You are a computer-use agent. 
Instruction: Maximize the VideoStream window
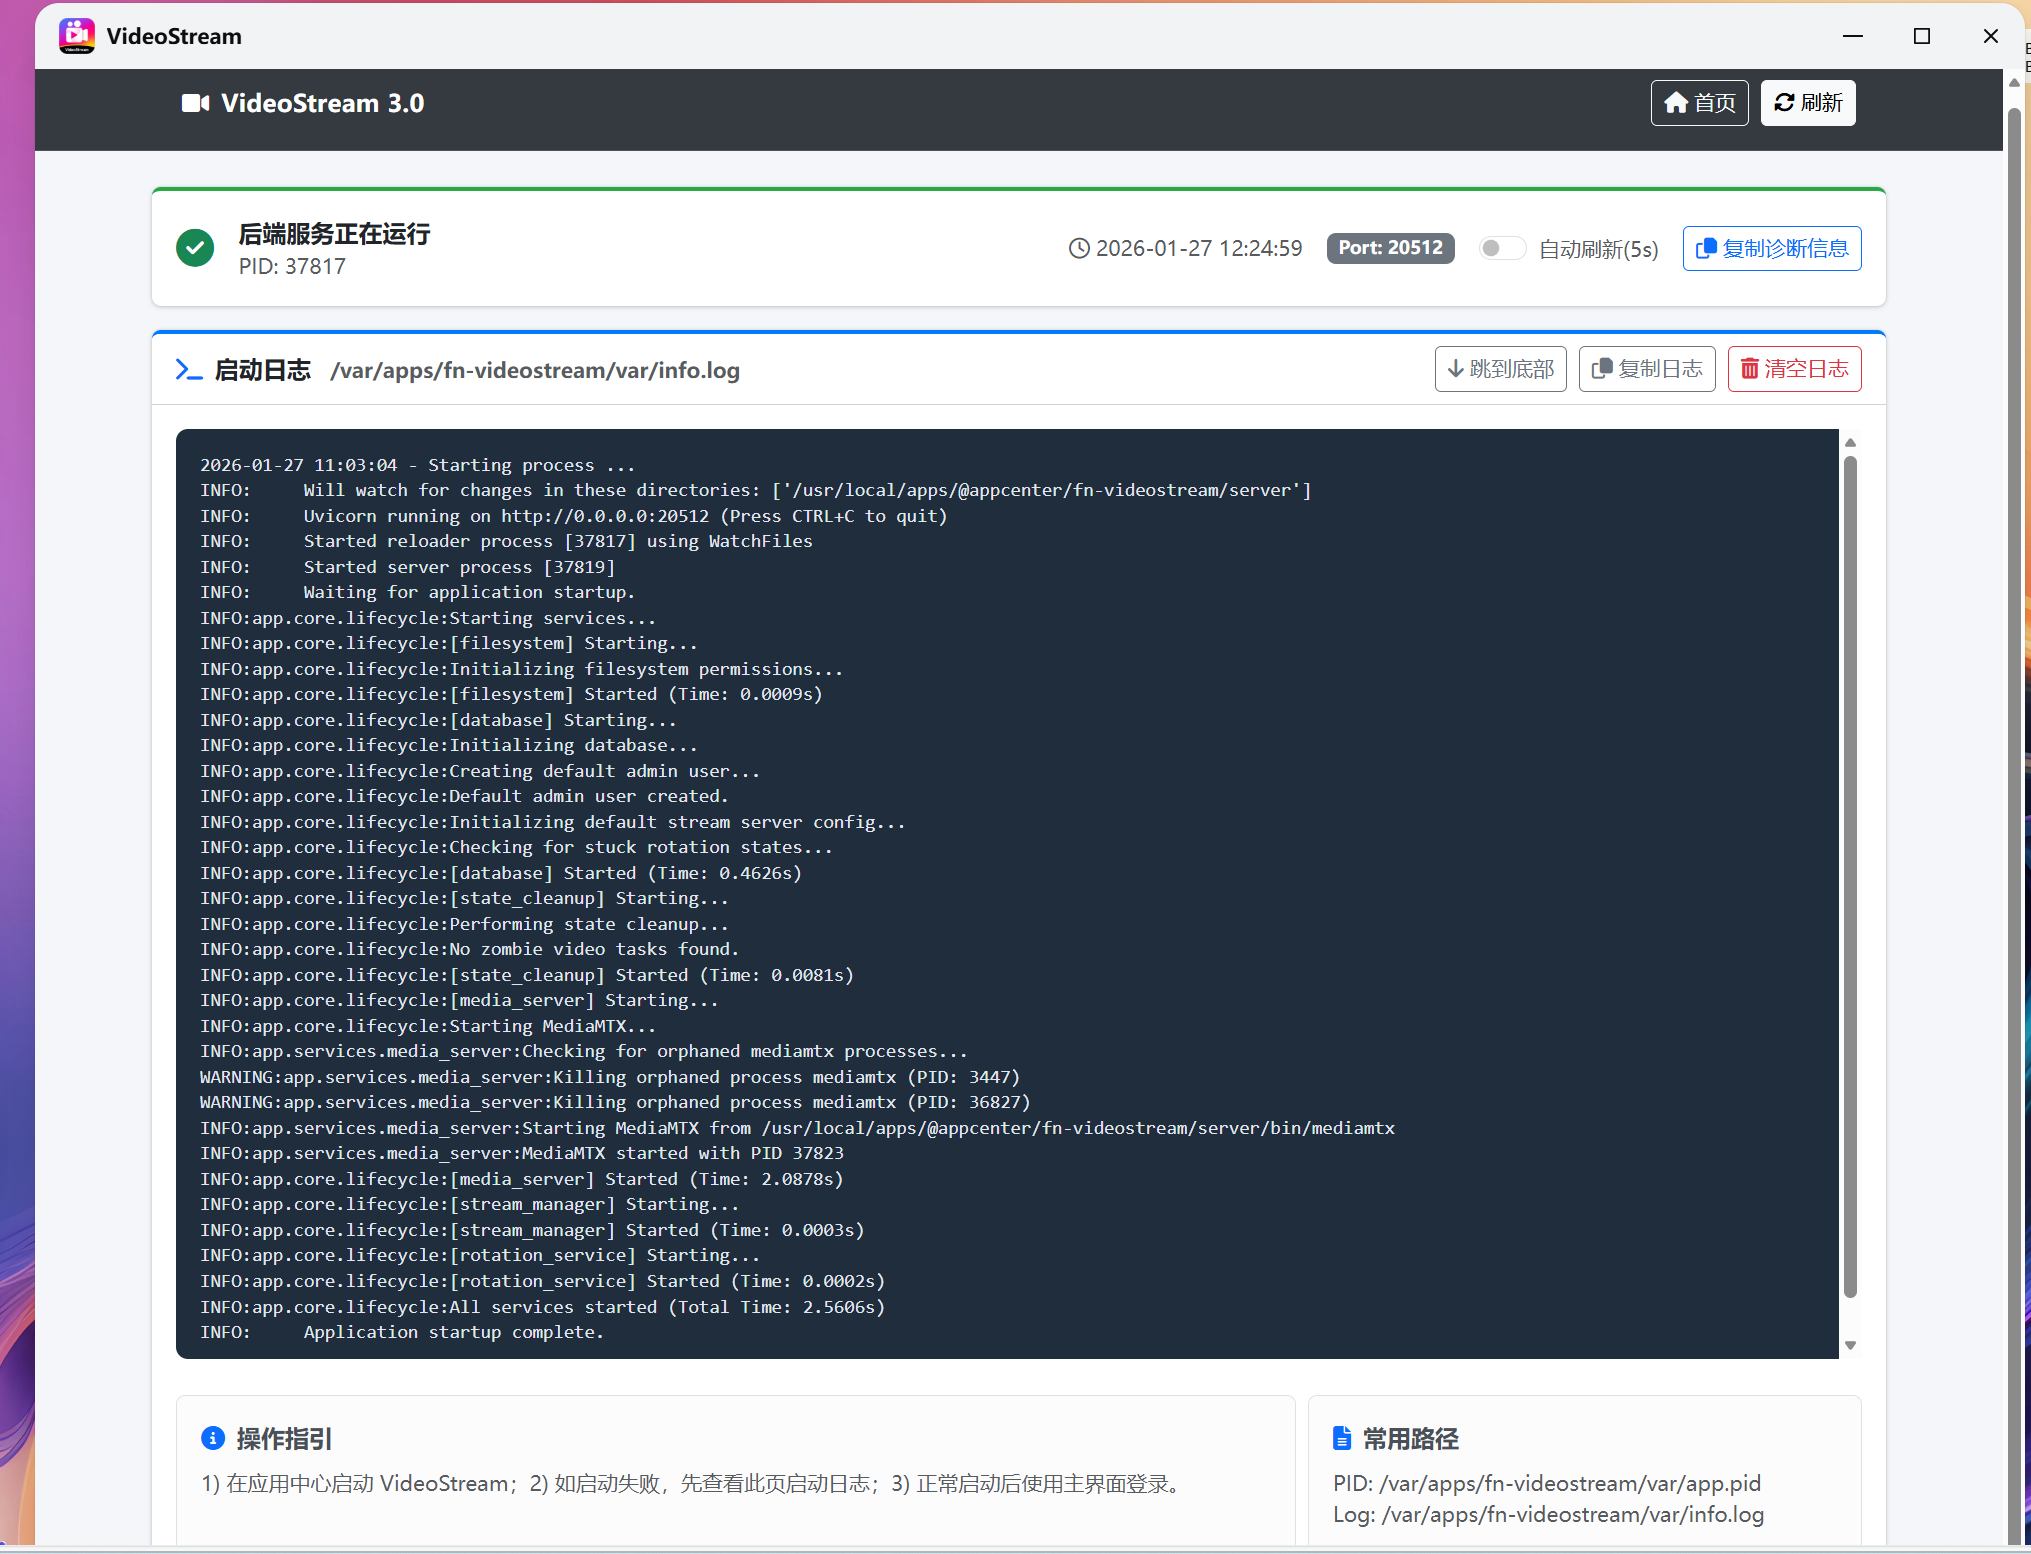(1921, 36)
